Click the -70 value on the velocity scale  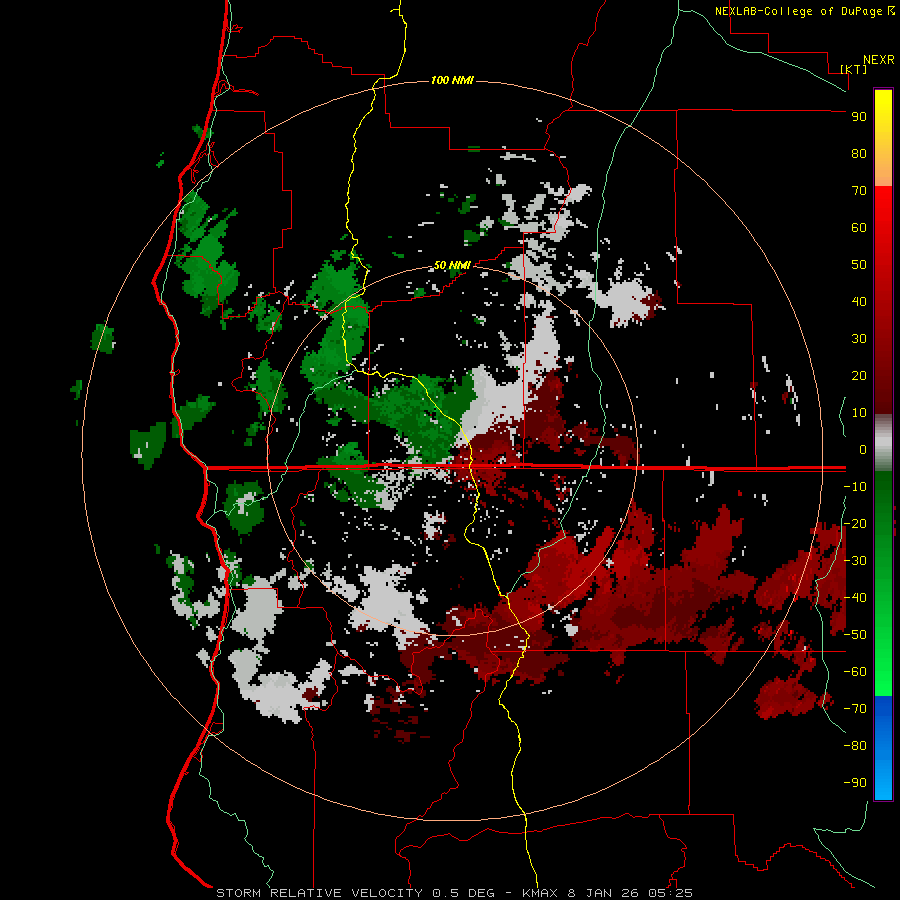pyautogui.click(x=855, y=709)
